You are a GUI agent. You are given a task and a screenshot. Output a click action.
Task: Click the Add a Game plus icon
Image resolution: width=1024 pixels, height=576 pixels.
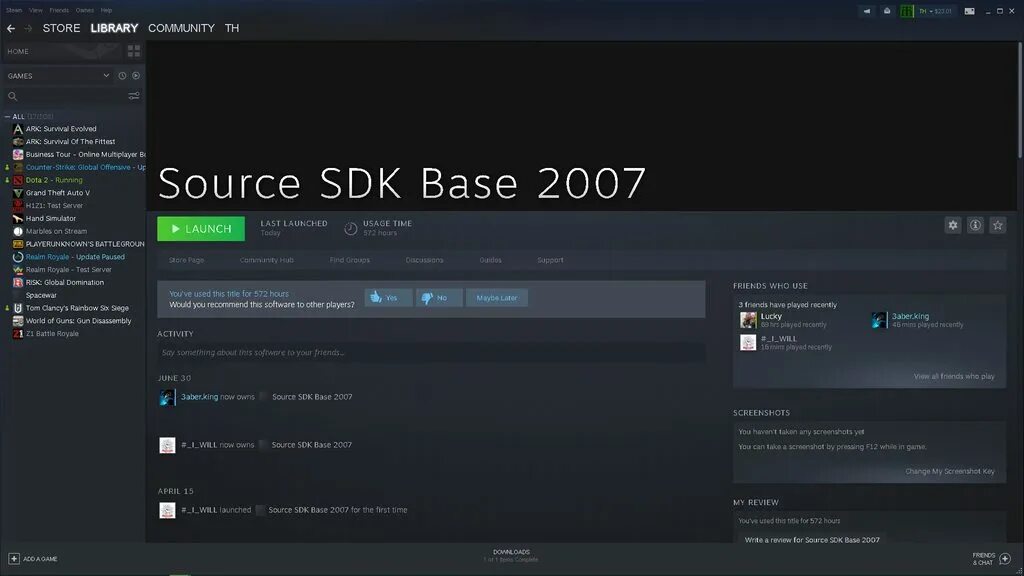[x=14, y=558]
